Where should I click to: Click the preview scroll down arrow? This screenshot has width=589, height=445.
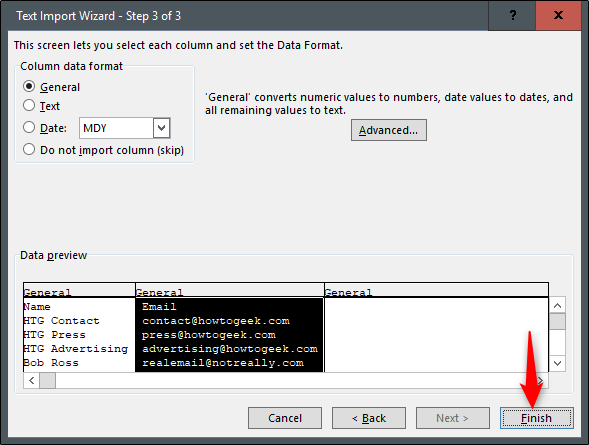pyautogui.click(x=557, y=363)
